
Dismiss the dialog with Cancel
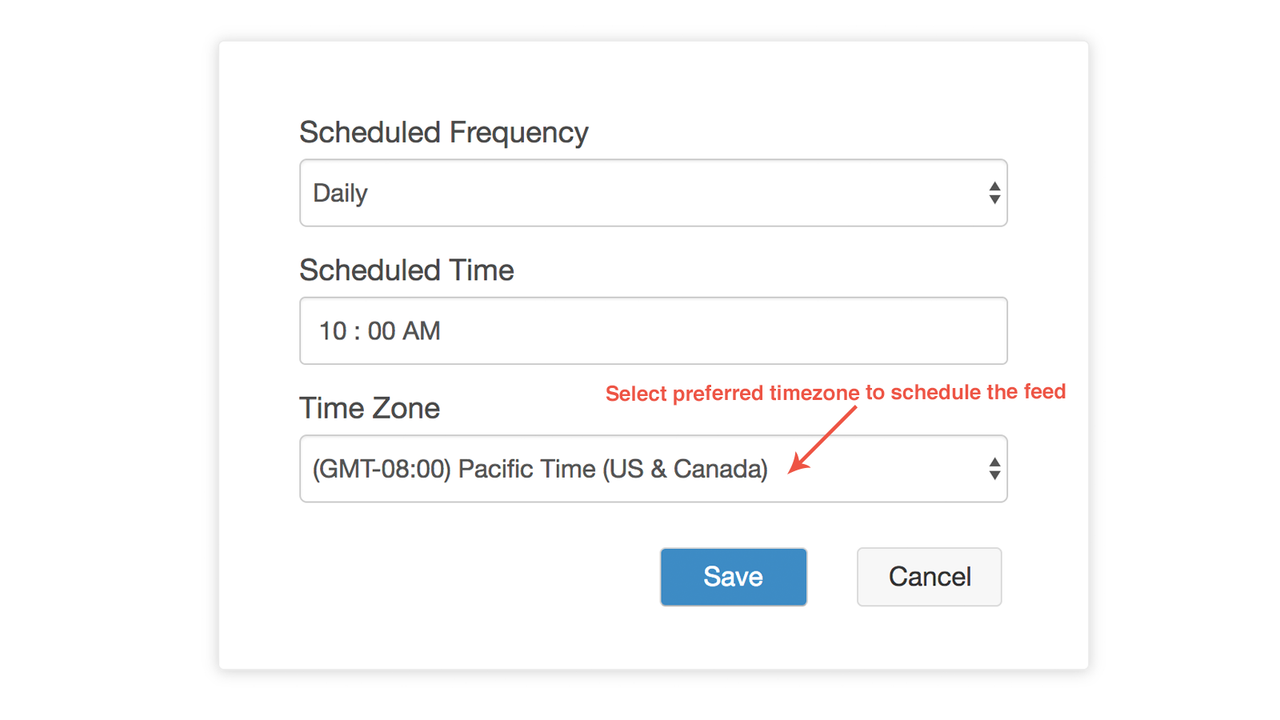(x=929, y=577)
